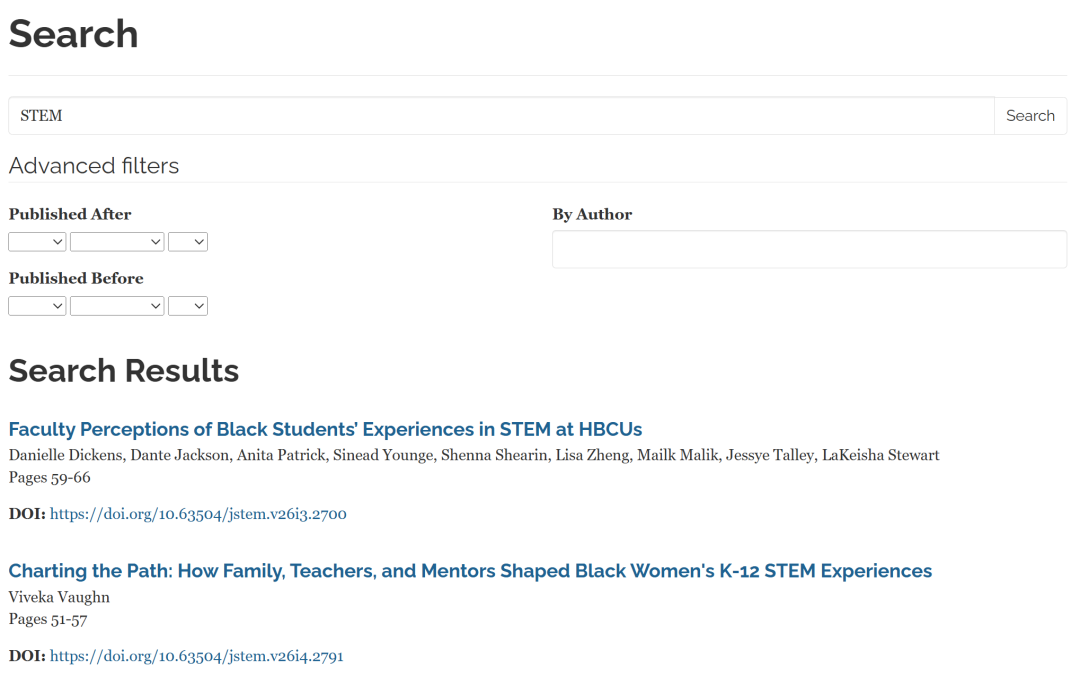
Task: Click the Advanced filters heading
Action: point(94,166)
